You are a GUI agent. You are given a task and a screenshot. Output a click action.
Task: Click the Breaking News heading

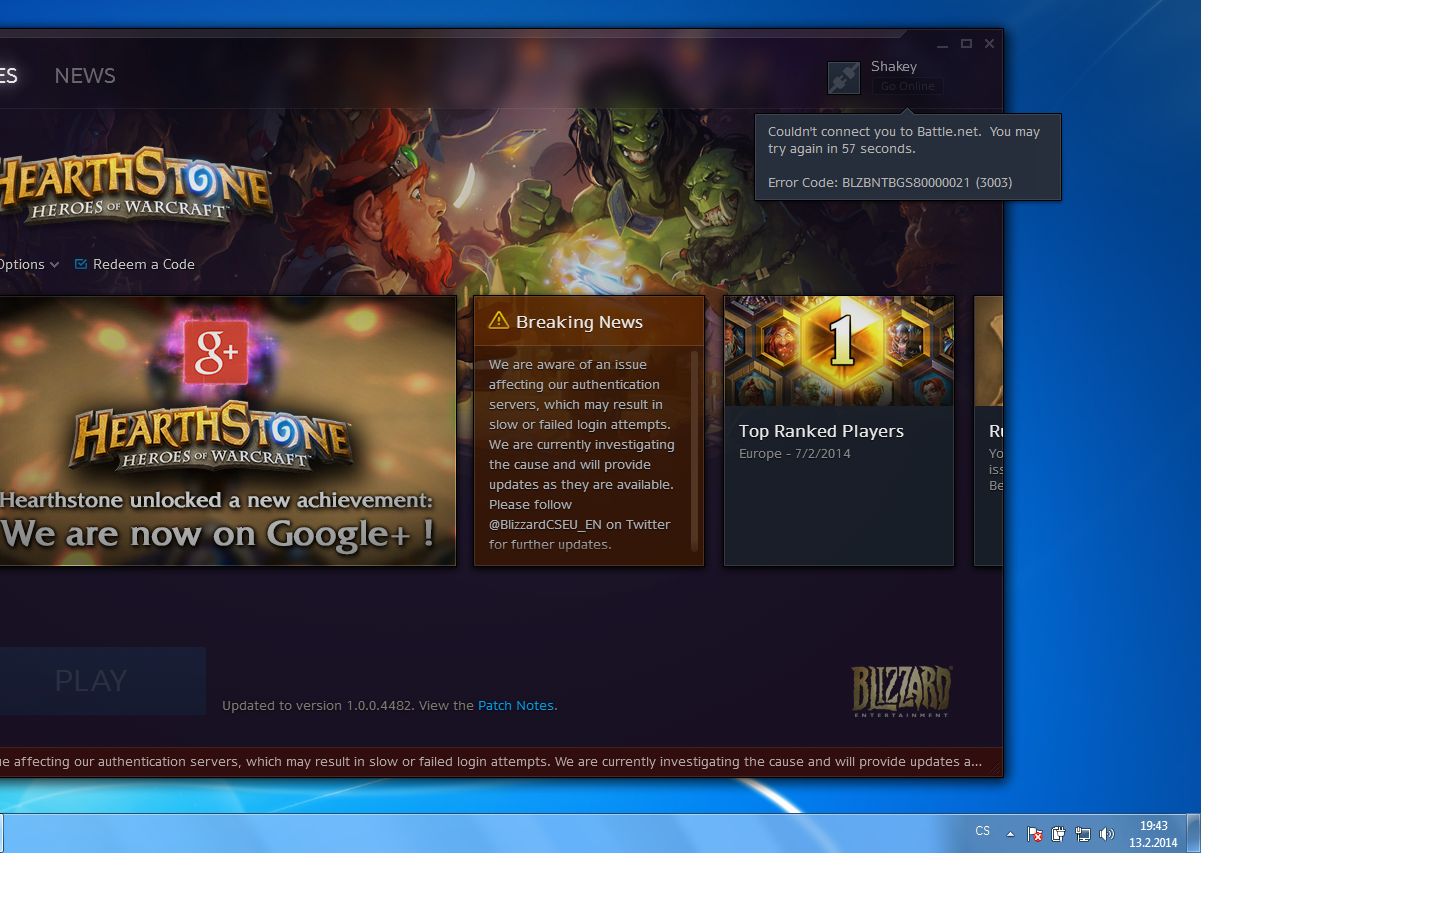click(579, 322)
